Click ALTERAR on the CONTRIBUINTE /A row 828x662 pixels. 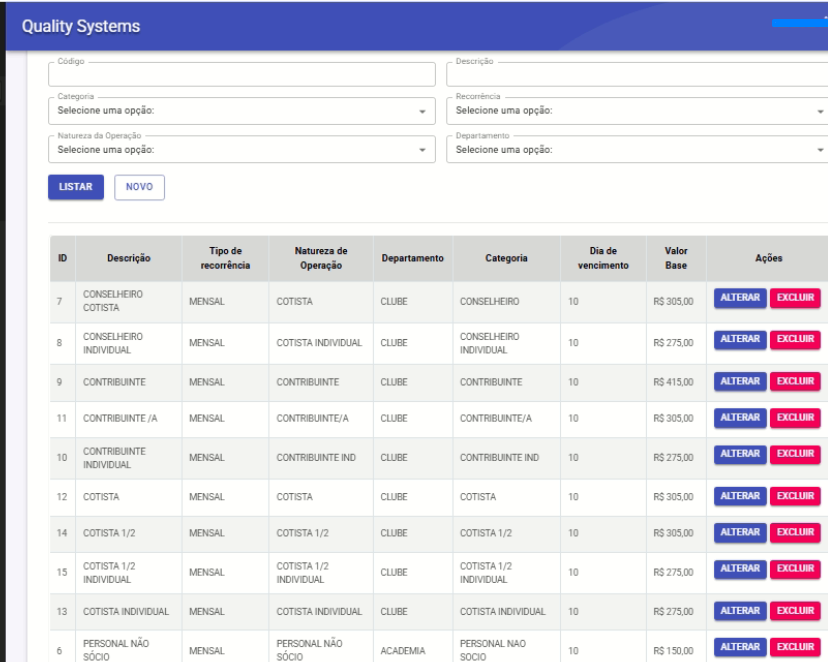click(739, 418)
